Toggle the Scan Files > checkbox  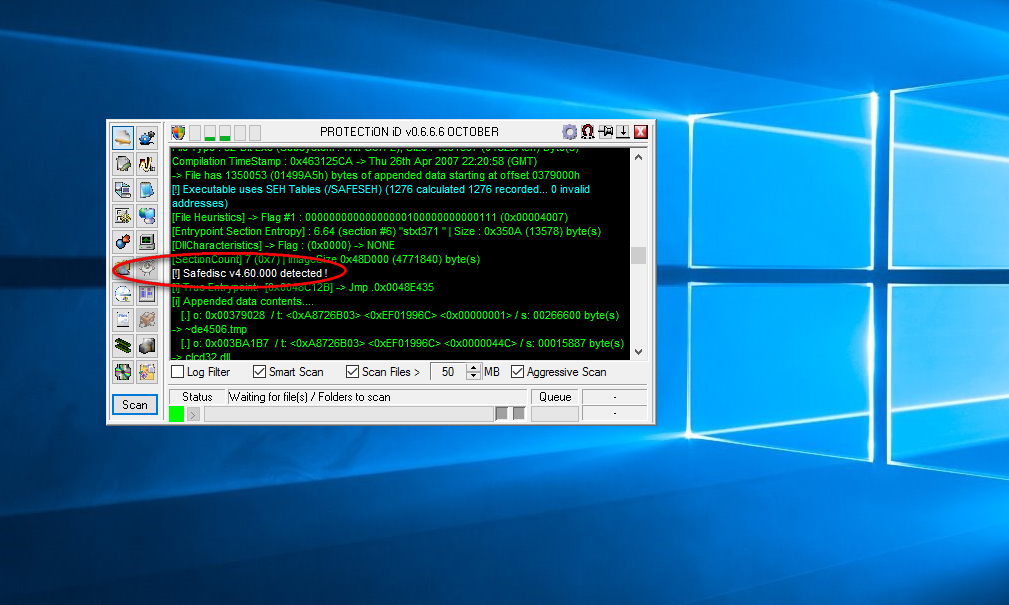pos(352,371)
